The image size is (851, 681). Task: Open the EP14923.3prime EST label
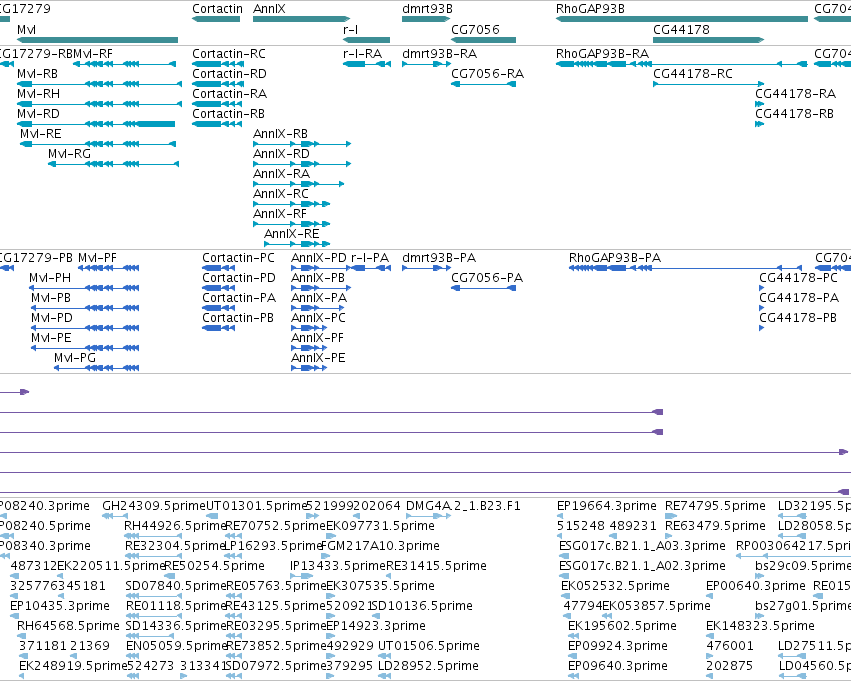pos(376,625)
